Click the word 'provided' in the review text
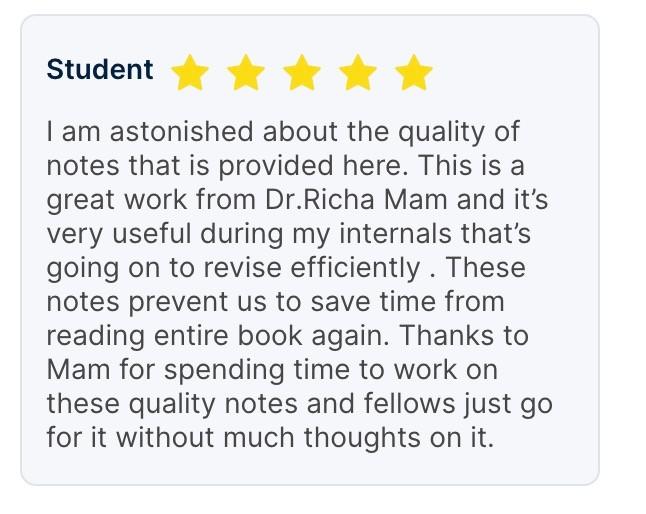The height and width of the screenshot is (514, 646). (276, 167)
